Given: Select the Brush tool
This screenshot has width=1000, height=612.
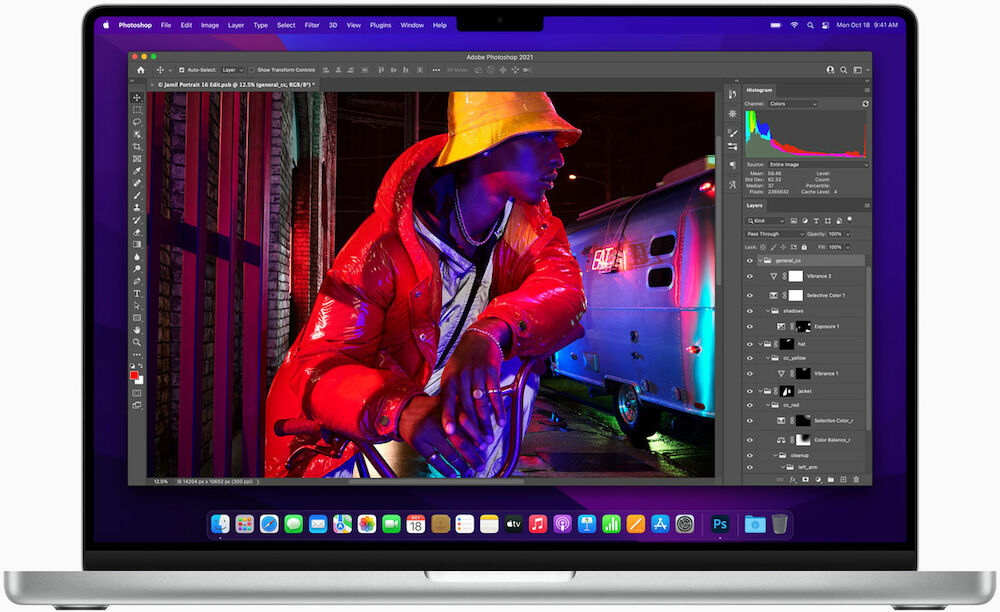Looking at the screenshot, I should point(136,196).
